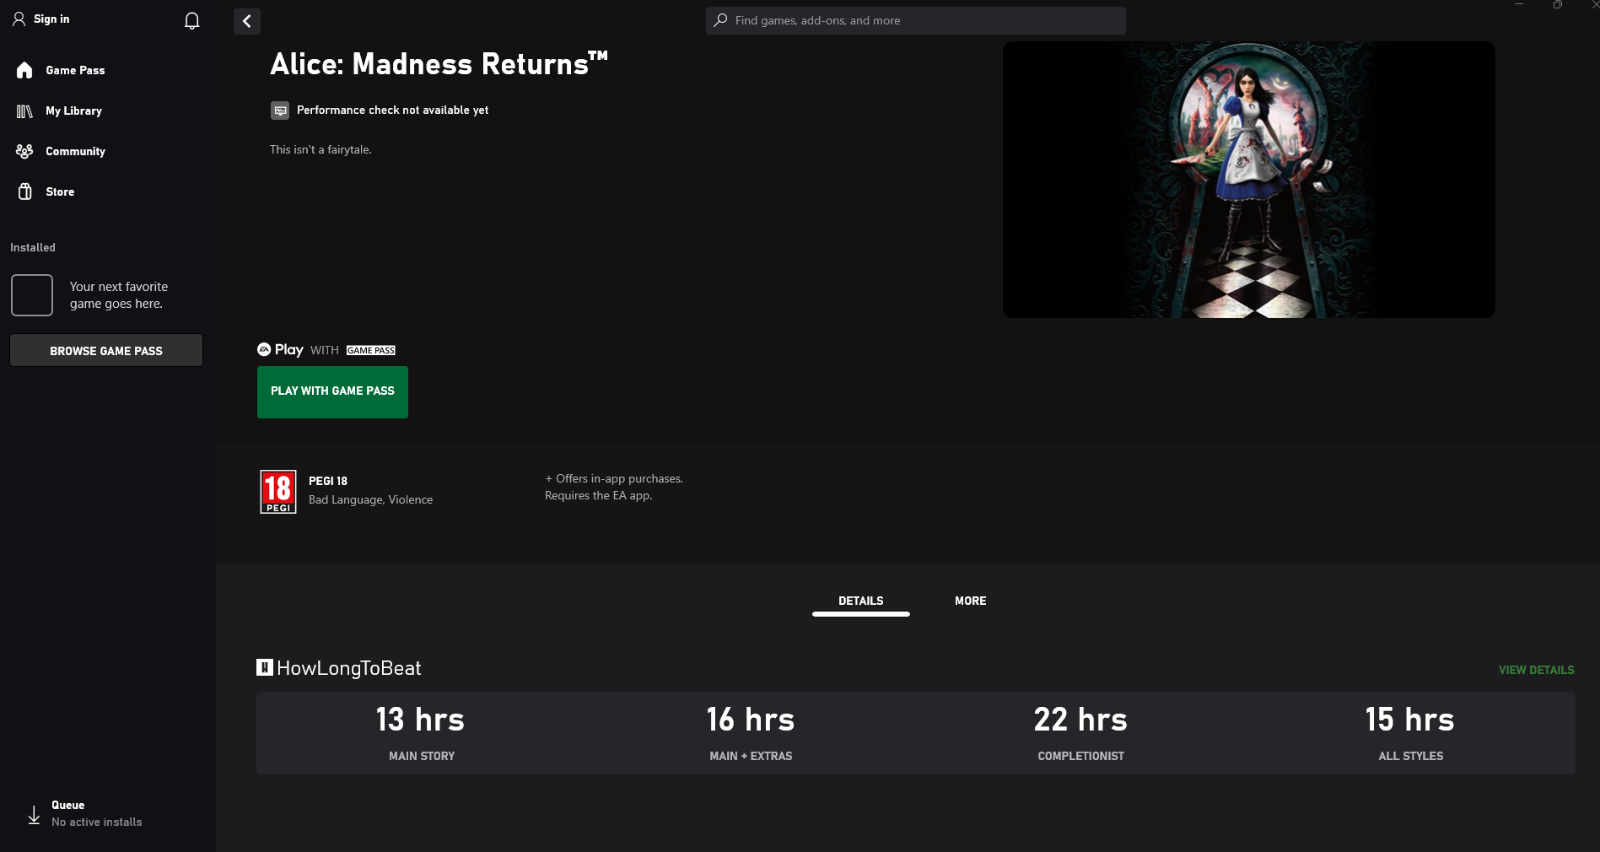Click the HowLongToBeat heading text
This screenshot has height=852, width=1600.
click(x=349, y=668)
